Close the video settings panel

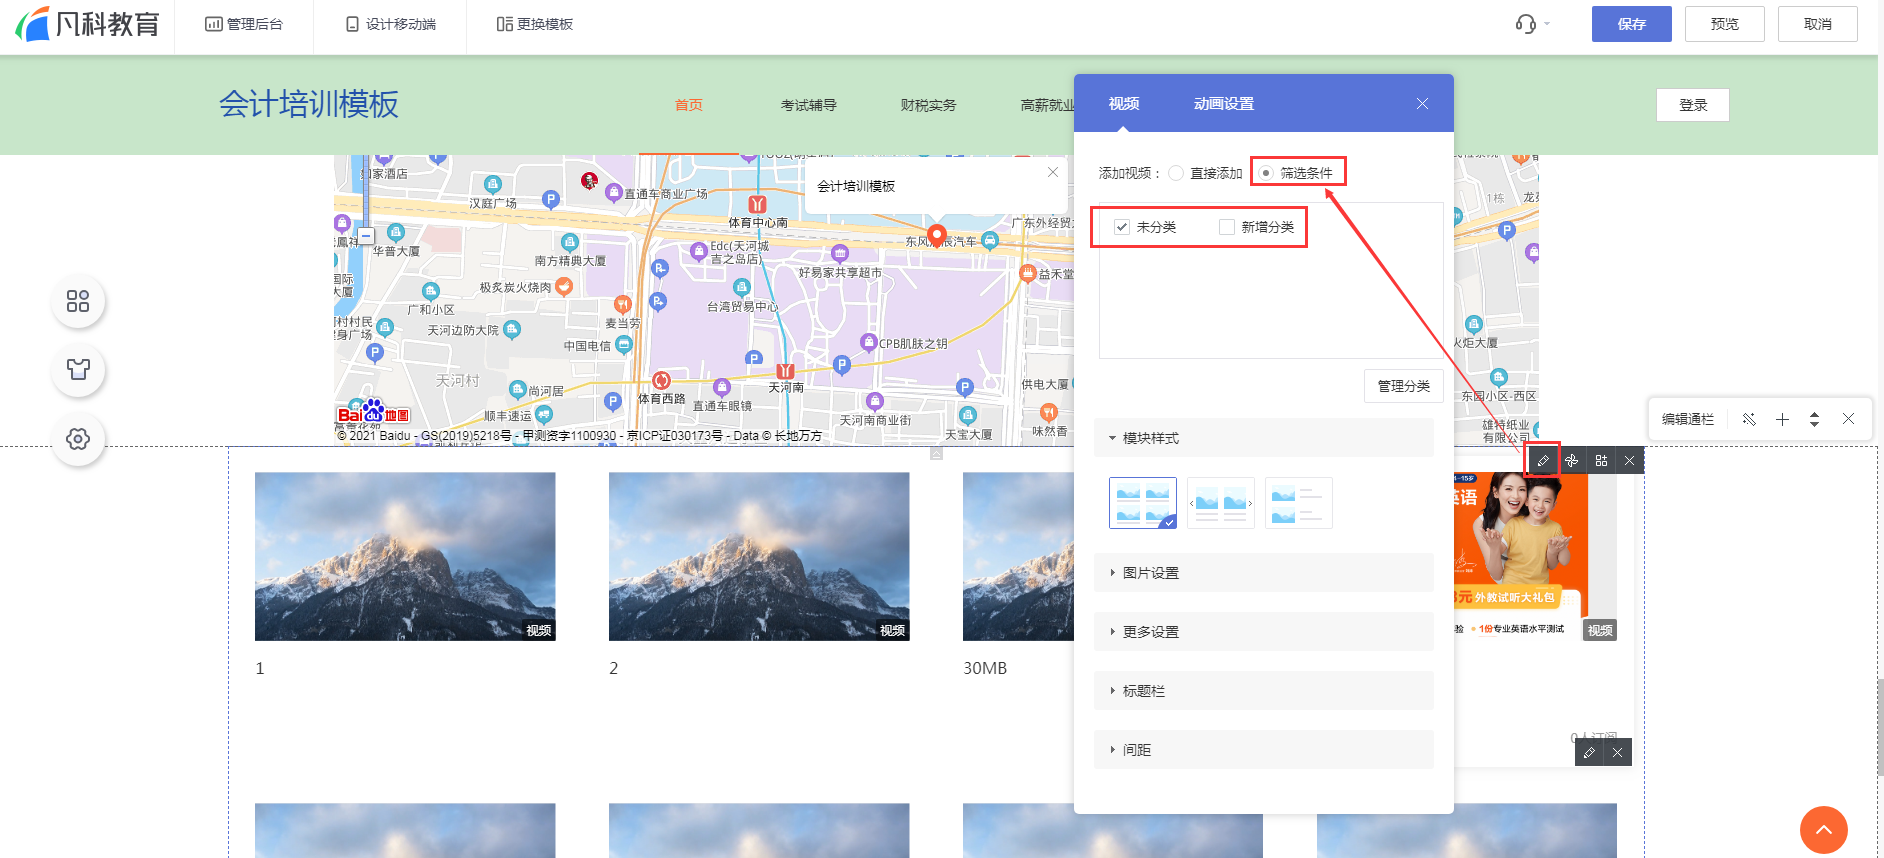pos(1422,104)
